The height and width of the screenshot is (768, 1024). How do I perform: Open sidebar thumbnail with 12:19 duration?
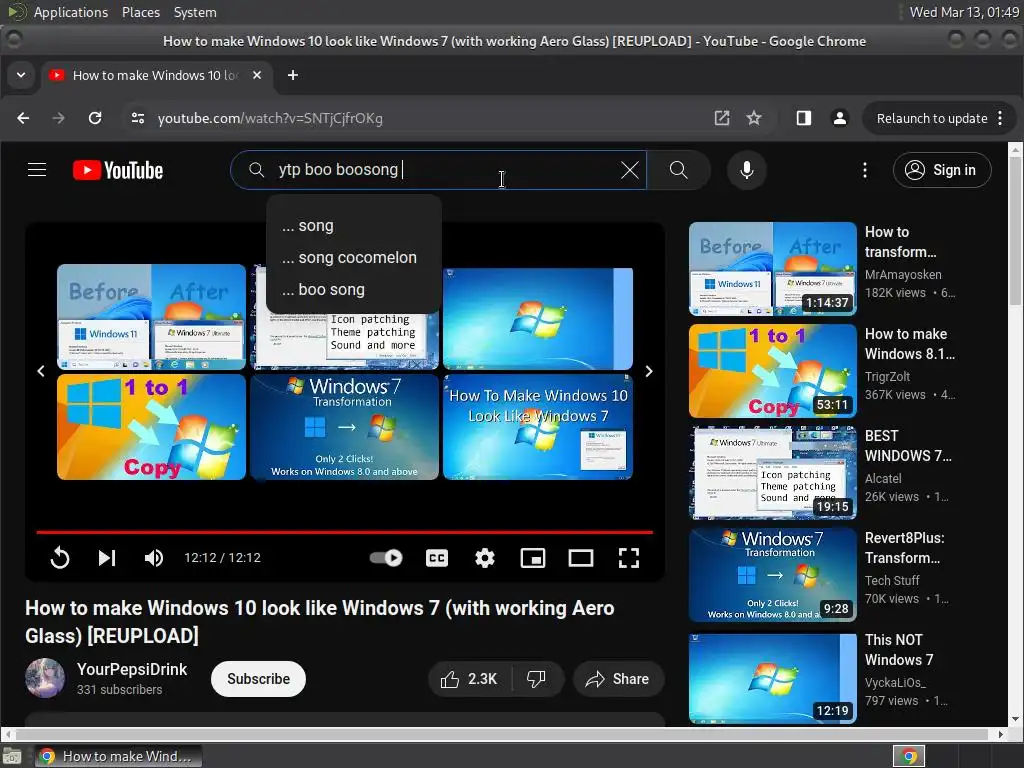pyautogui.click(x=773, y=677)
